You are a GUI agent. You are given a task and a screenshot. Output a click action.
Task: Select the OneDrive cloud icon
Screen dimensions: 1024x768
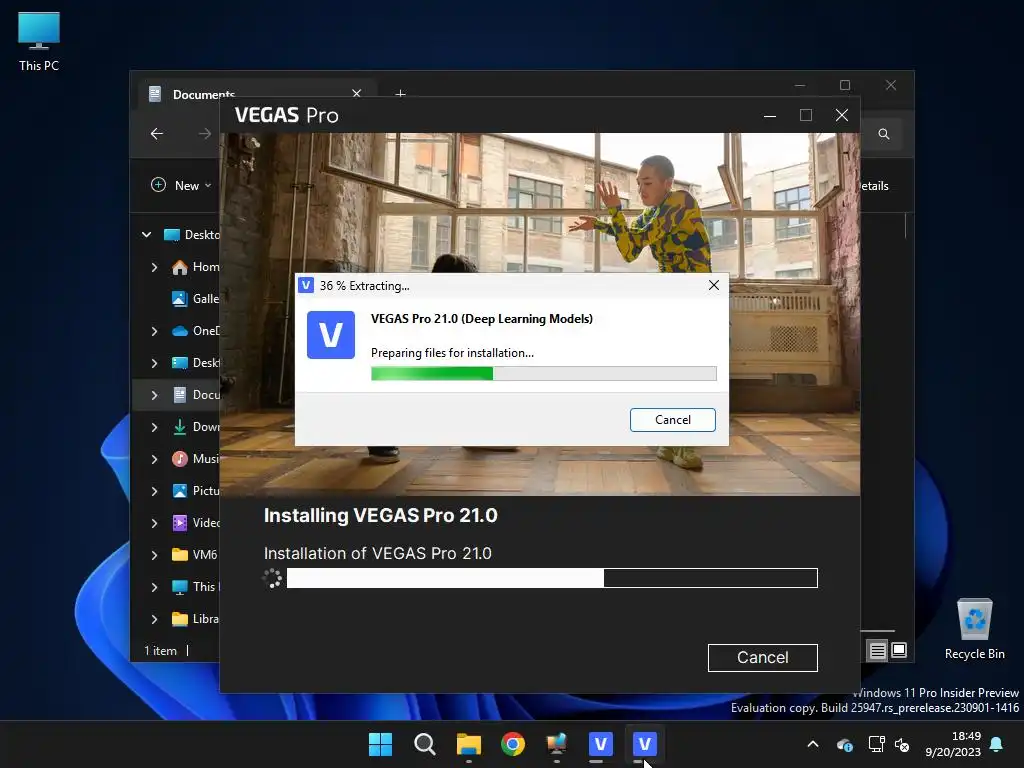tap(180, 330)
